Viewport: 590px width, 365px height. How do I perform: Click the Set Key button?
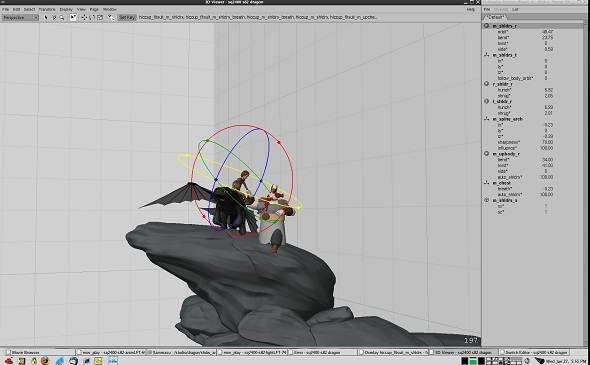[127, 17]
